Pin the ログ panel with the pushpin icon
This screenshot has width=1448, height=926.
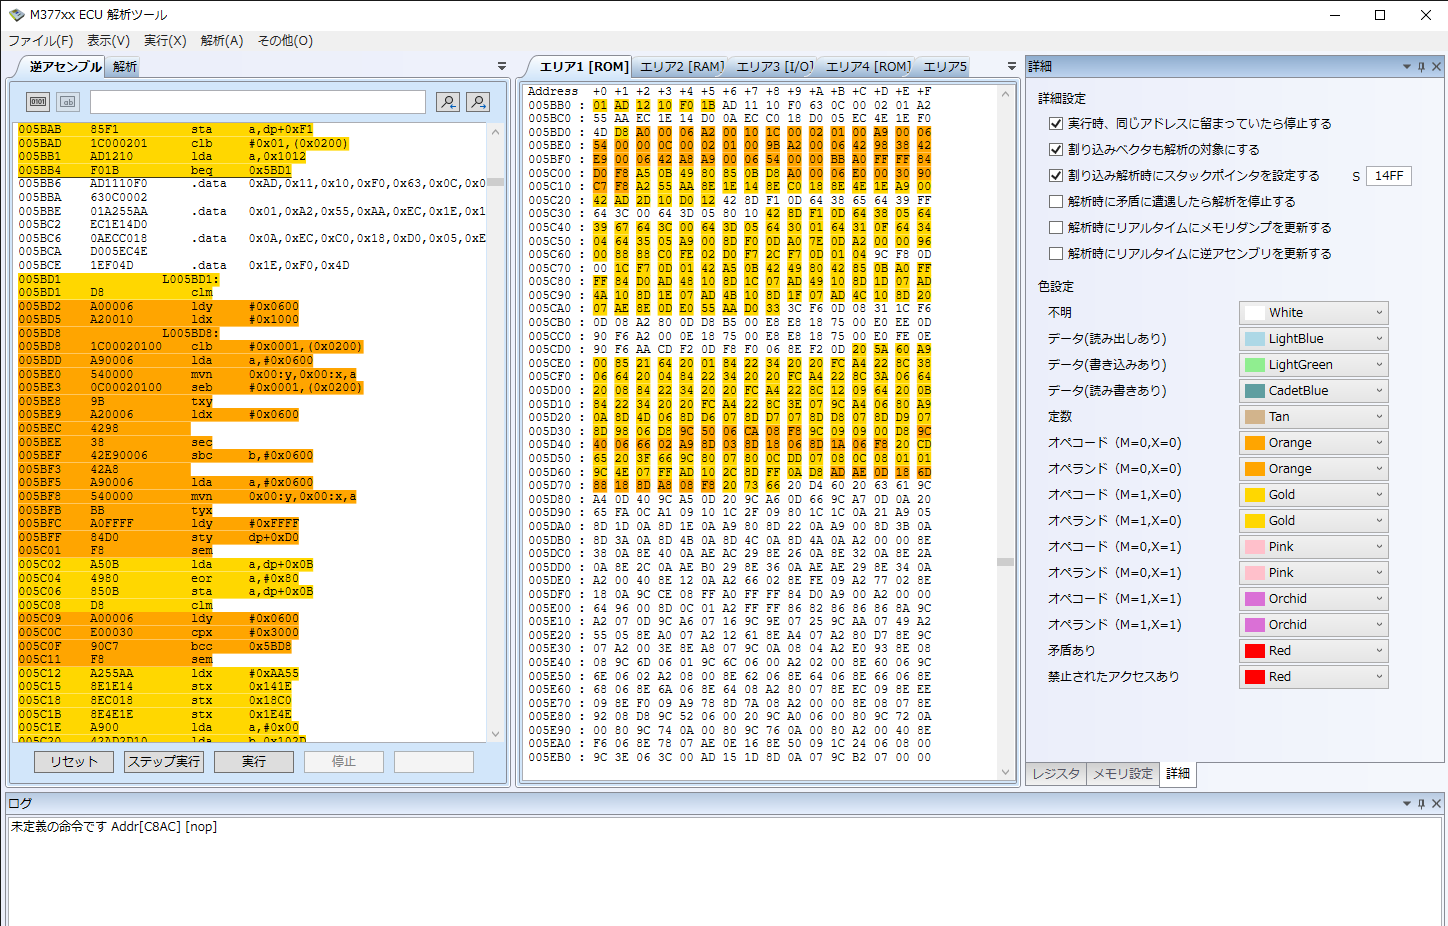point(1420,803)
